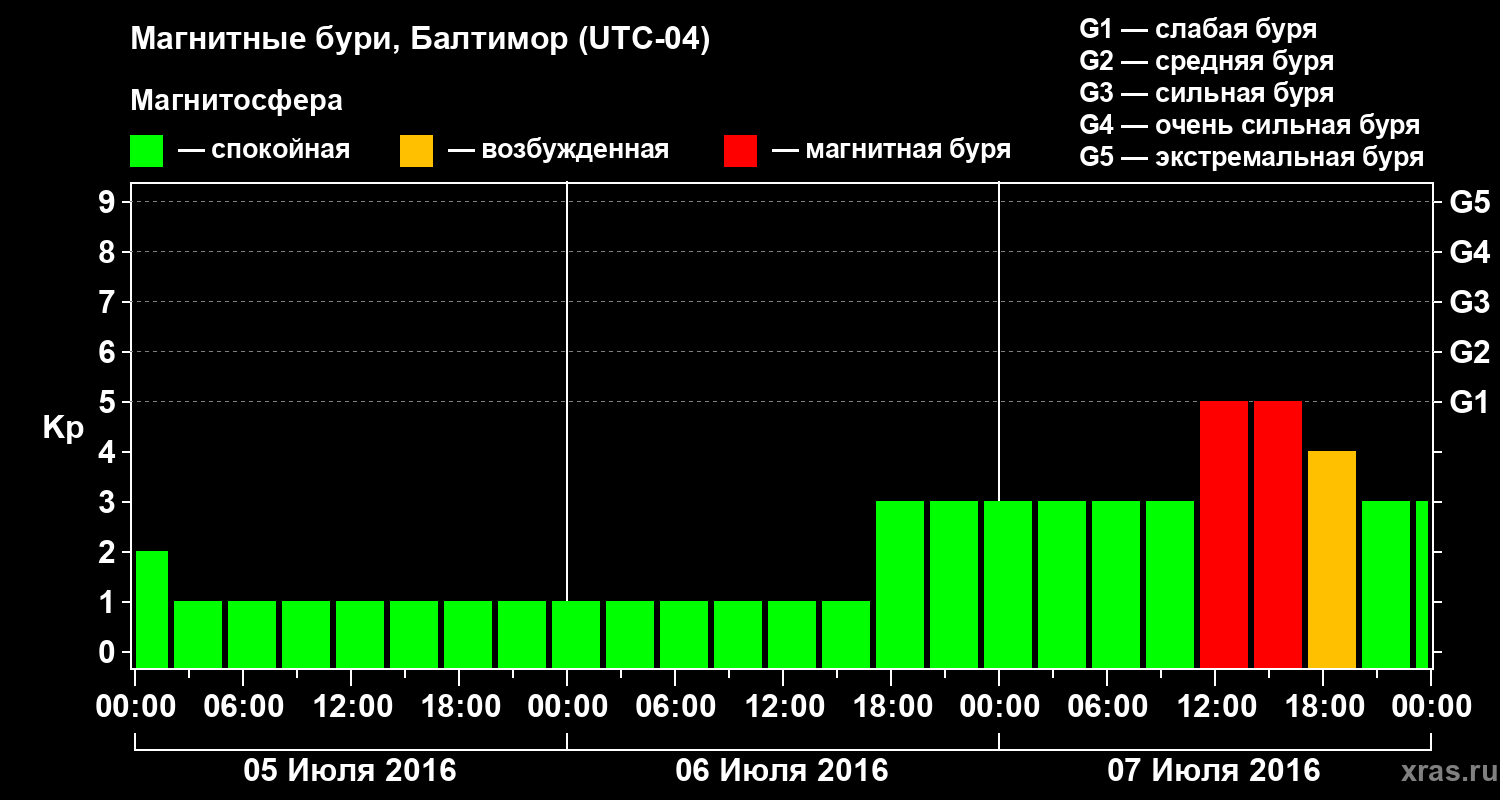Click the chart title 'Магнитные бури, Балтимор (UTC-04)'
The height and width of the screenshot is (800, 1500).
tap(420, 41)
